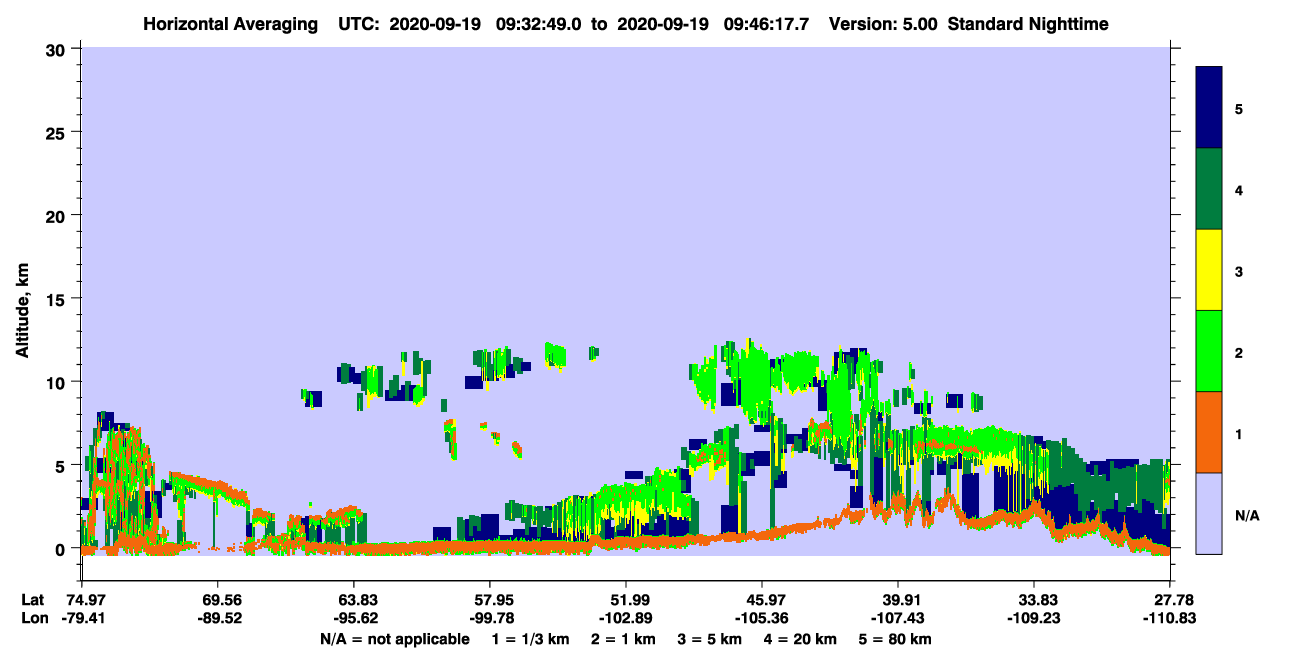This screenshot has height=667, width=1300.
Task: Click the colorbar label 'N/A'
Action: click(1246, 515)
